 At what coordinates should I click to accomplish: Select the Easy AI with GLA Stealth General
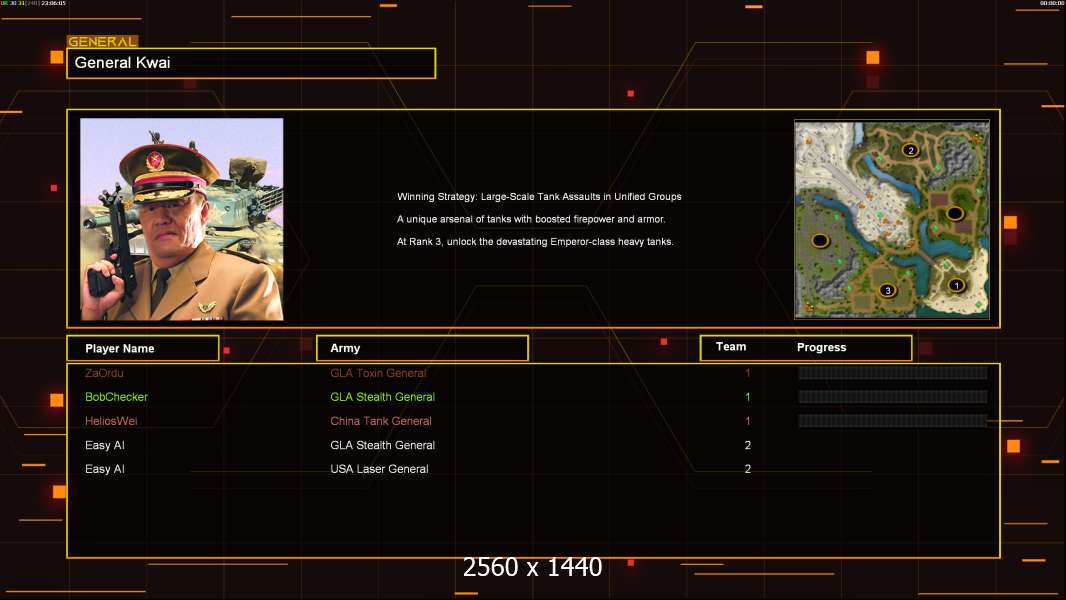105,445
